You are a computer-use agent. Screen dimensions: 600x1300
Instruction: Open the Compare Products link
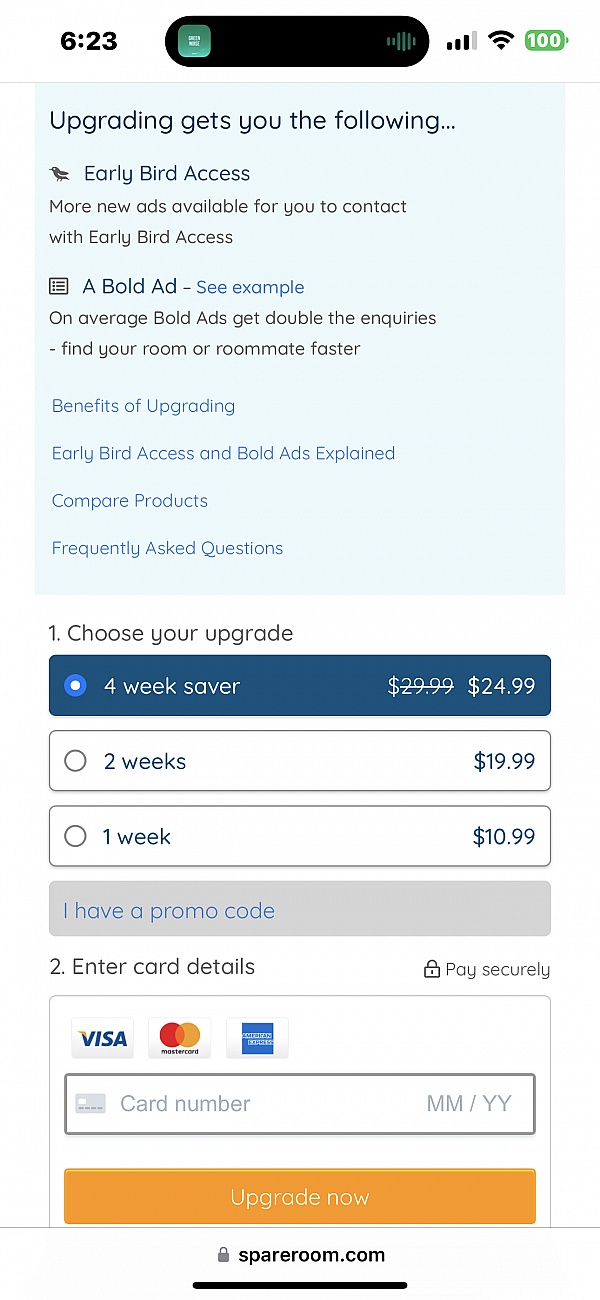[130, 501]
